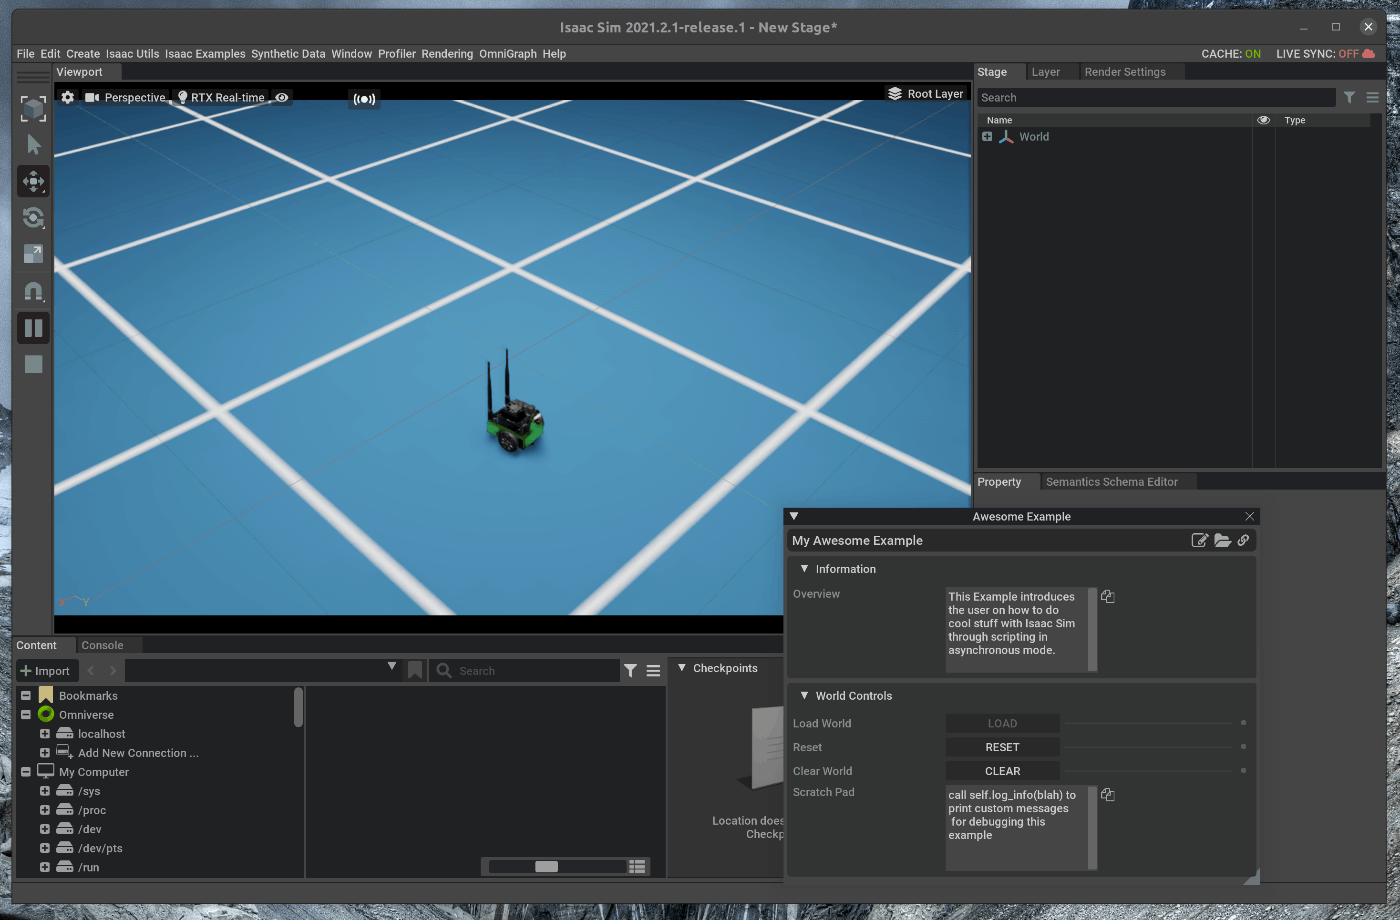1400x920 pixels.
Task: Pause the simulation
Action: coord(33,328)
